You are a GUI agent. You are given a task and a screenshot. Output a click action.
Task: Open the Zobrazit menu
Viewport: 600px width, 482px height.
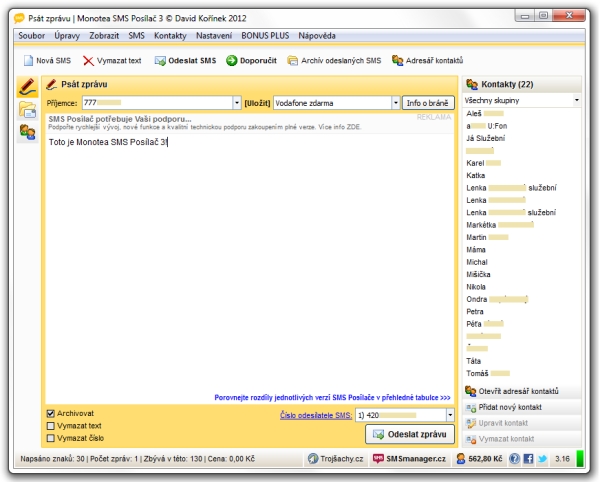point(104,36)
